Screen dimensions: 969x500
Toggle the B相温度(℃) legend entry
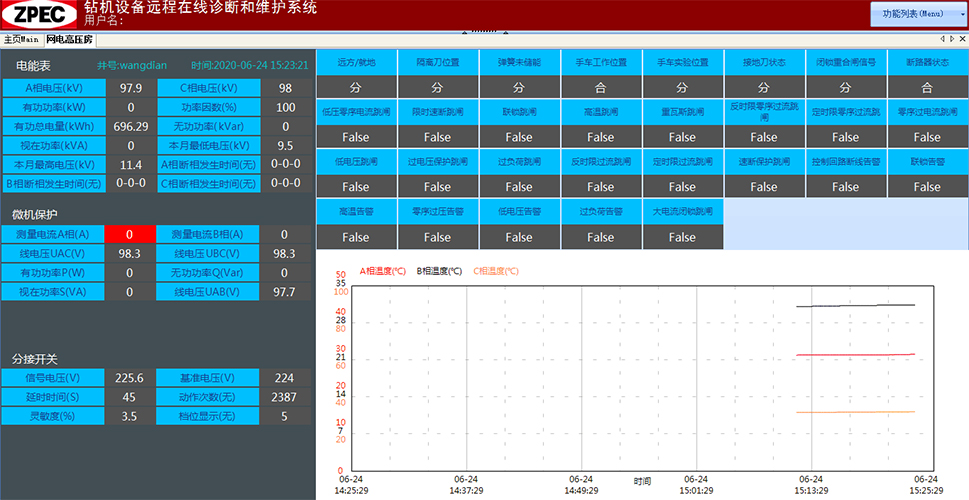coord(439,271)
